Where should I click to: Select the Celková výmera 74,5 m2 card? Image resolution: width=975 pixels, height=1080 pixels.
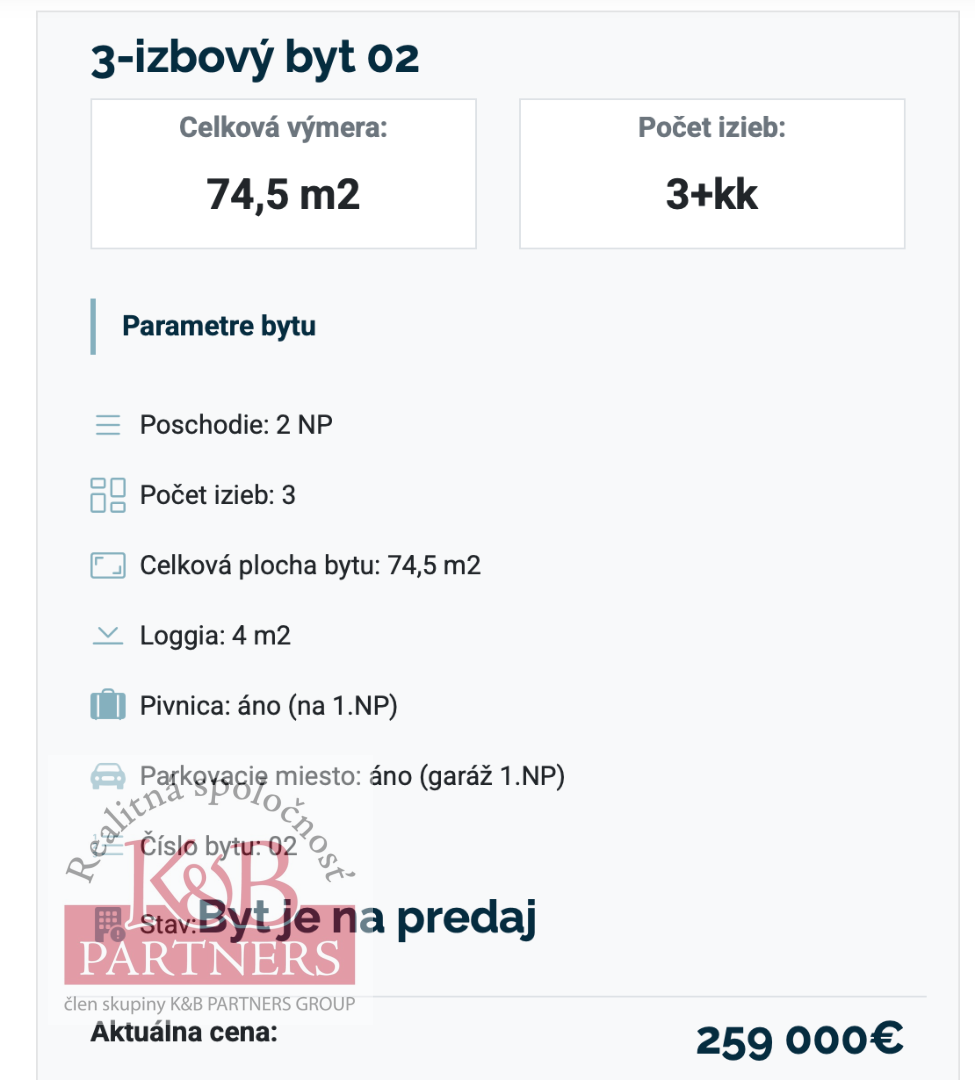[x=284, y=174]
